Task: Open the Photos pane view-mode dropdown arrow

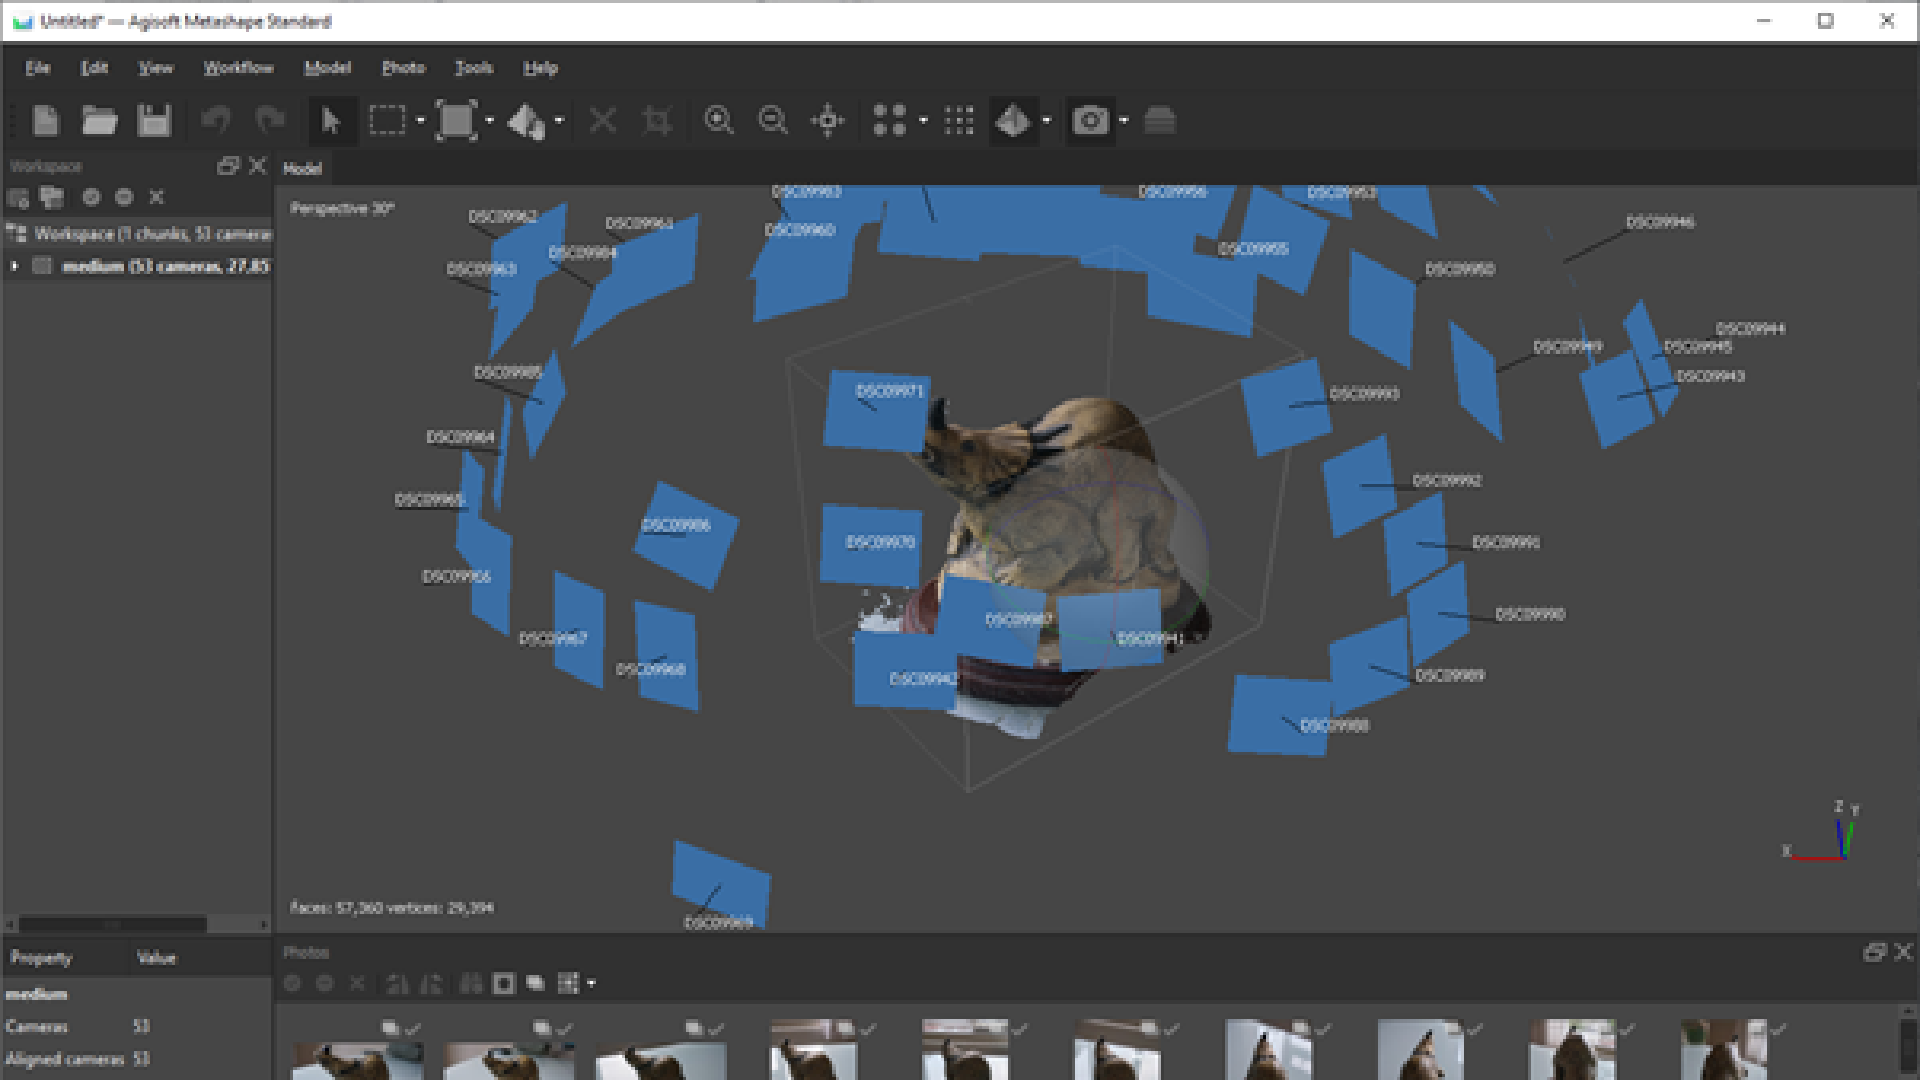Action: point(591,984)
